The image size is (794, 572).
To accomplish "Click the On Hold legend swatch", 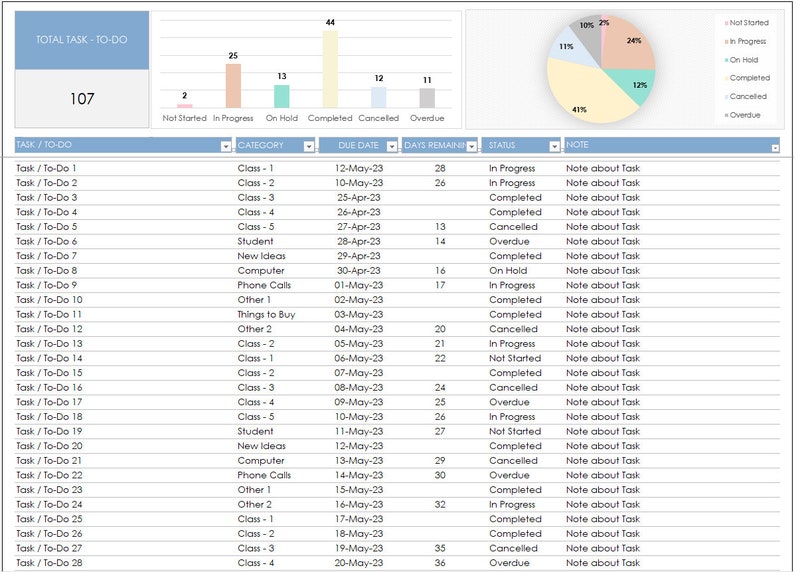I will tap(727, 60).
